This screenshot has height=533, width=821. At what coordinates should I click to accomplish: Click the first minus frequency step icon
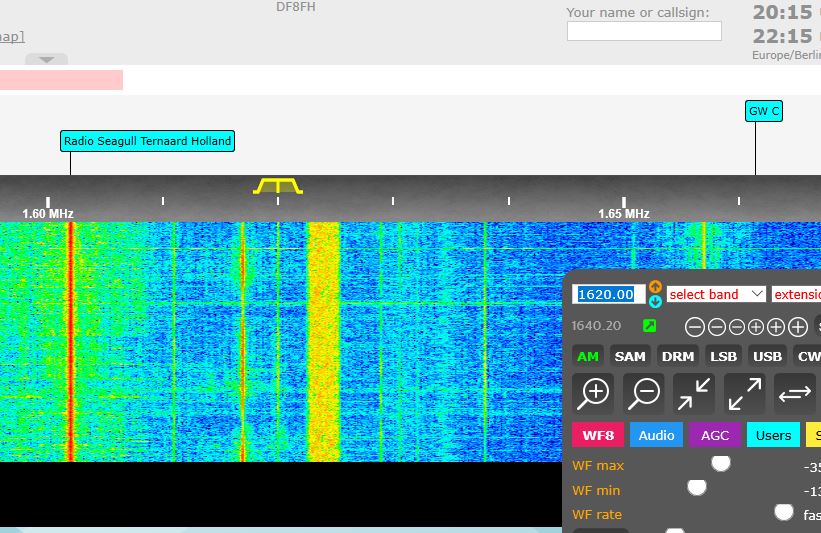click(x=695, y=327)
